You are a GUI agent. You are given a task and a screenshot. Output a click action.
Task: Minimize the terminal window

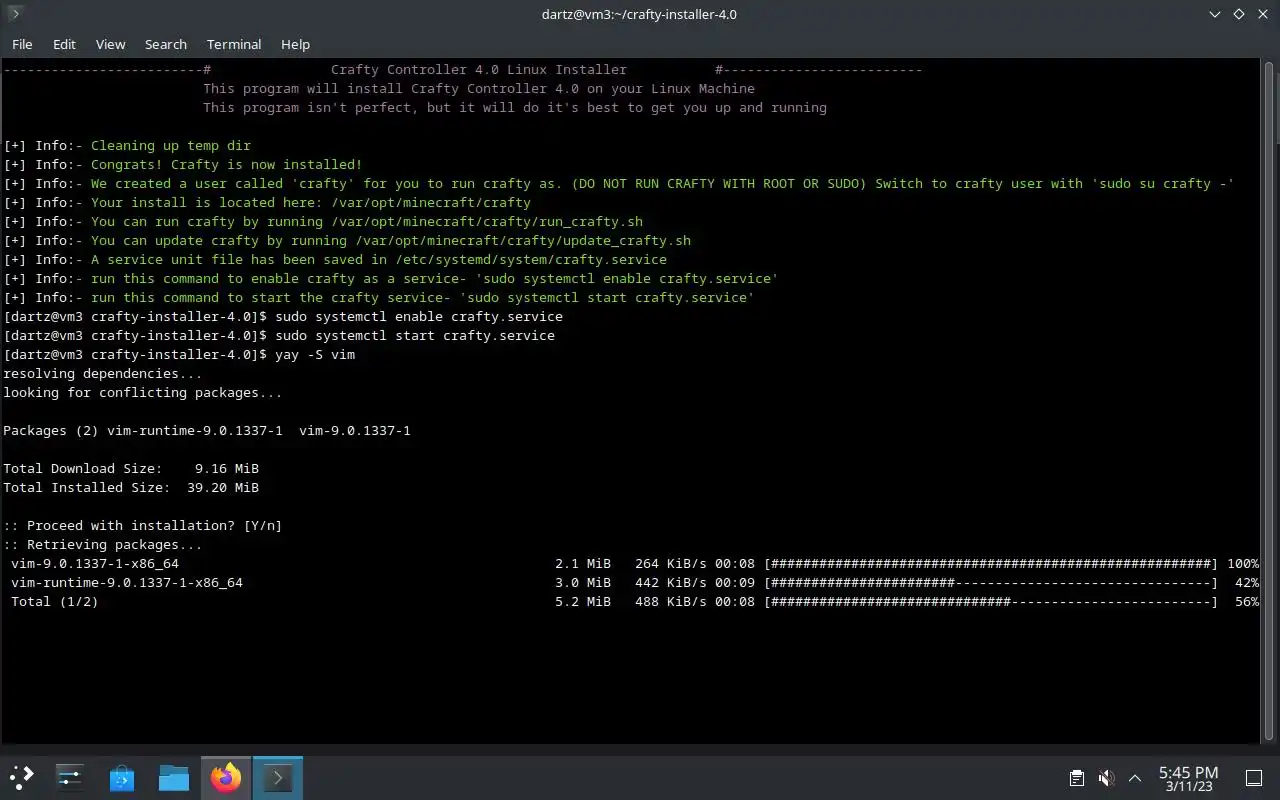tap(1215, 14)
